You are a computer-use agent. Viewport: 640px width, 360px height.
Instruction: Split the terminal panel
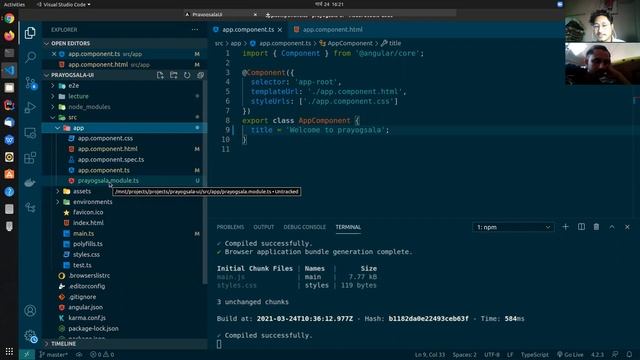click(581, 227)
